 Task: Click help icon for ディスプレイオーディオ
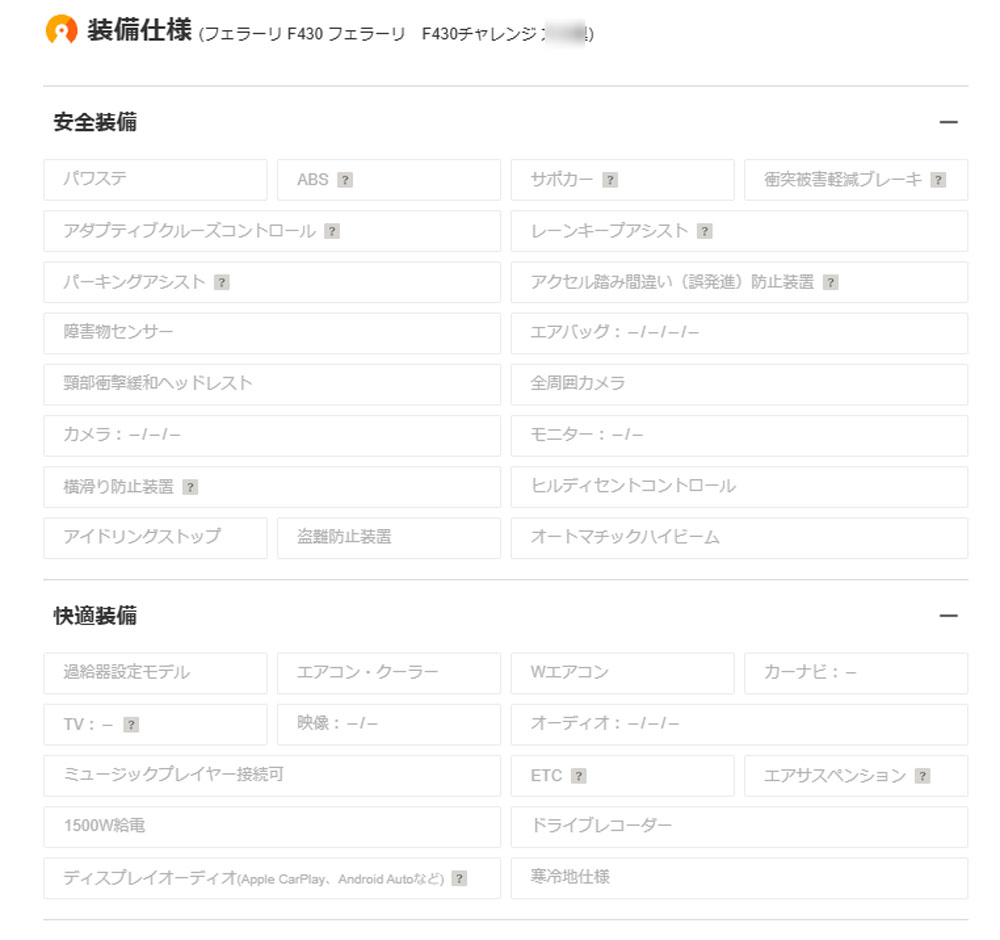(459, 879)
